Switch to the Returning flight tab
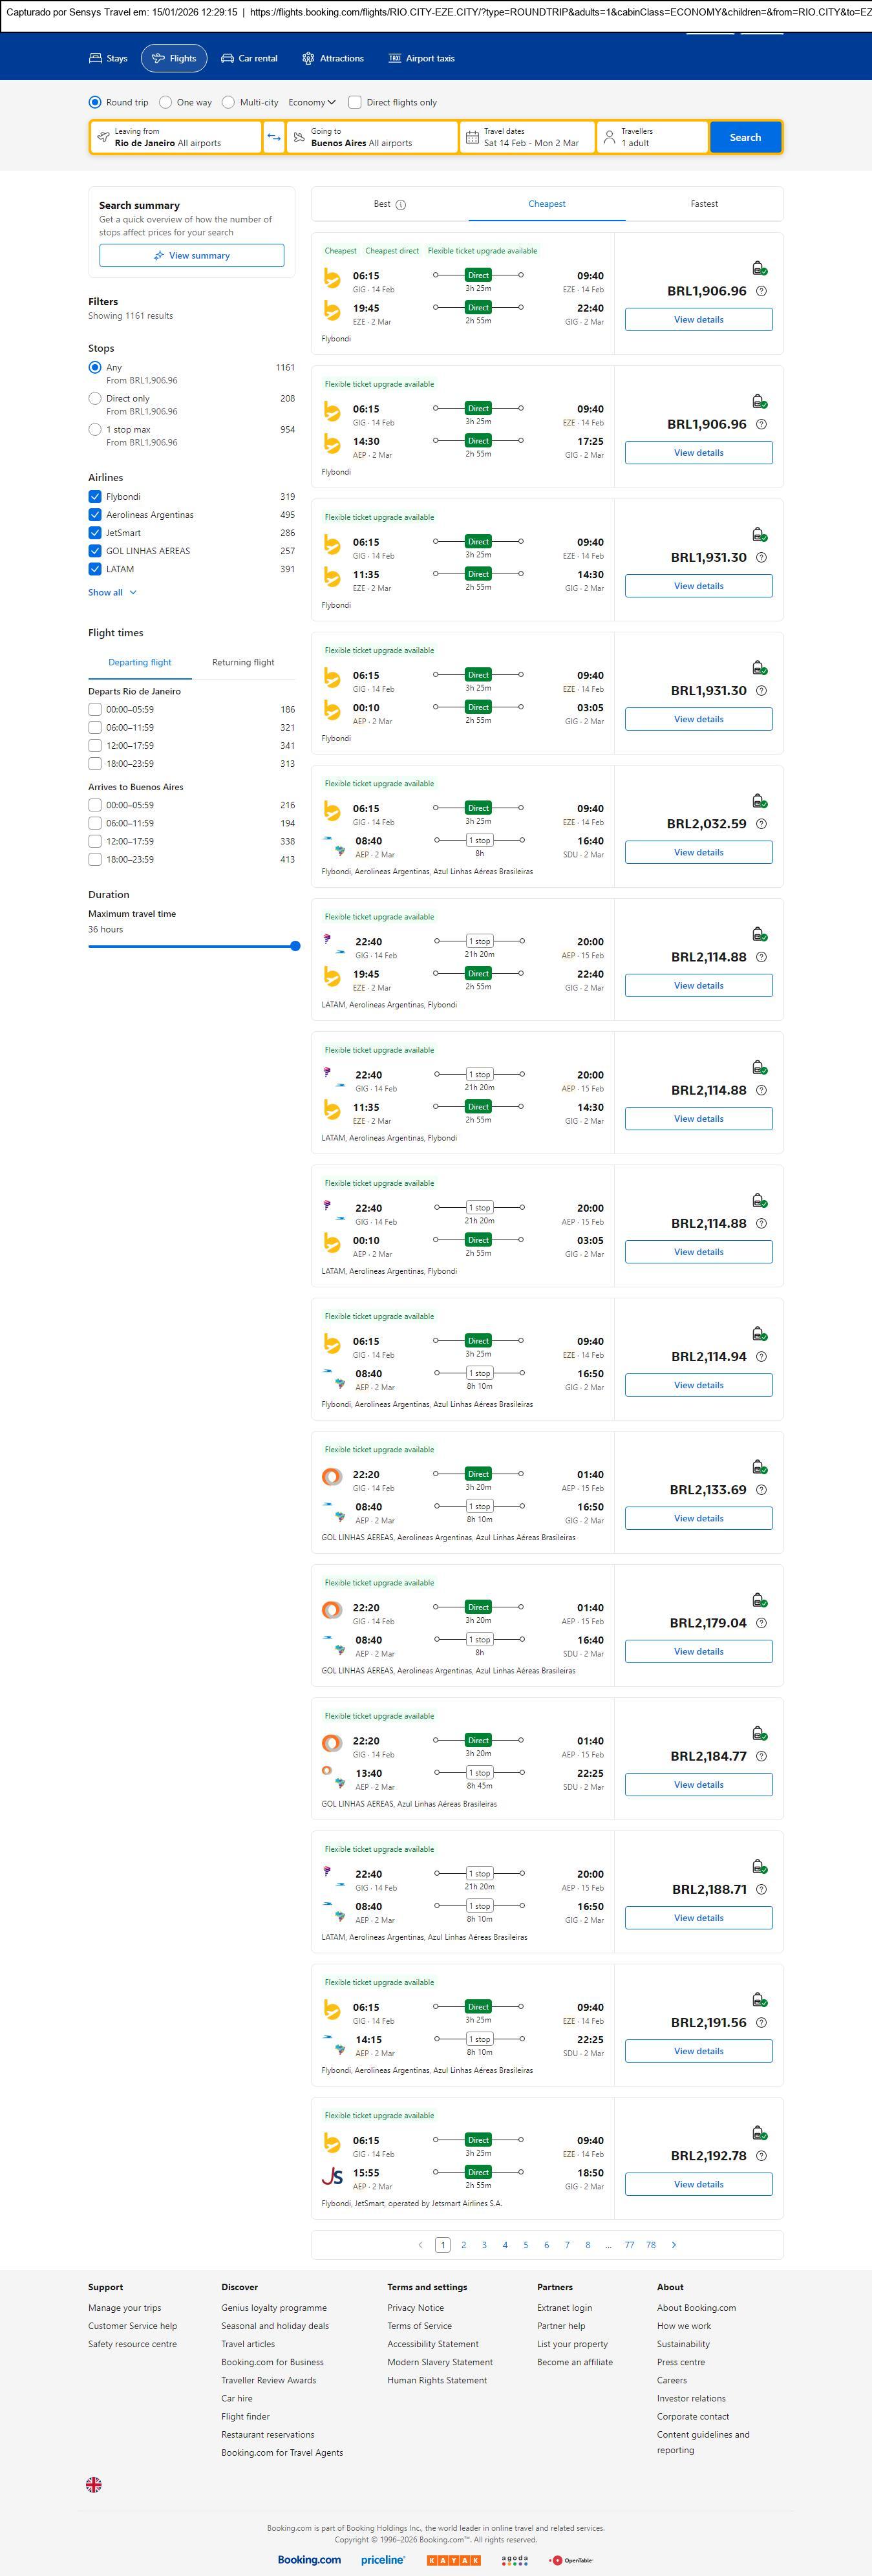The image size is (872, 2576). click(243, 662)
